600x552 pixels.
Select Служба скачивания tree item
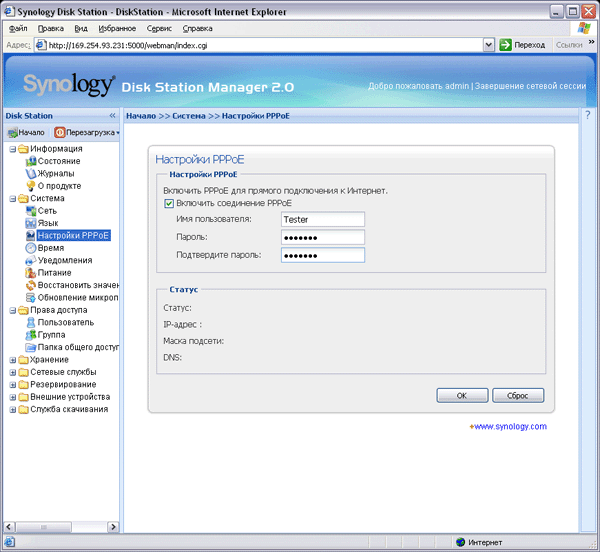(69, 409)
